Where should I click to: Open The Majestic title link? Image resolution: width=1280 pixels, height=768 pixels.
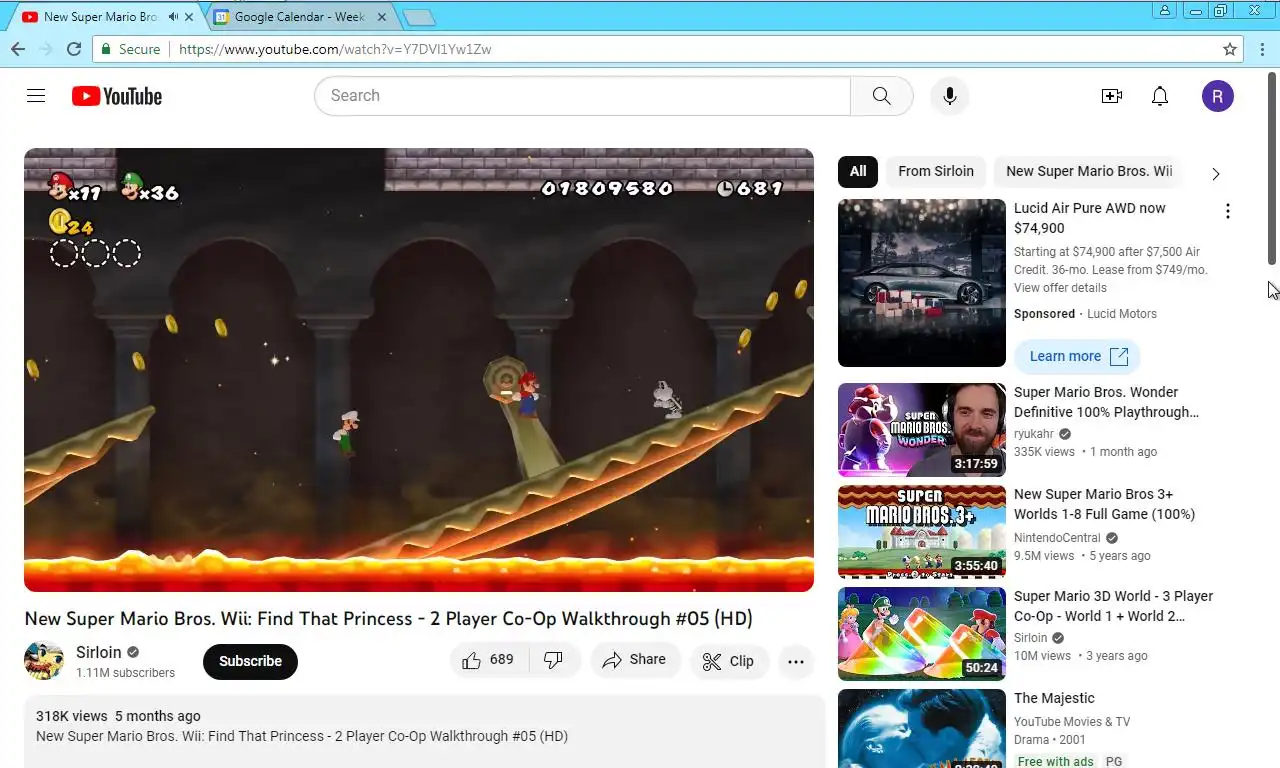1054,698
